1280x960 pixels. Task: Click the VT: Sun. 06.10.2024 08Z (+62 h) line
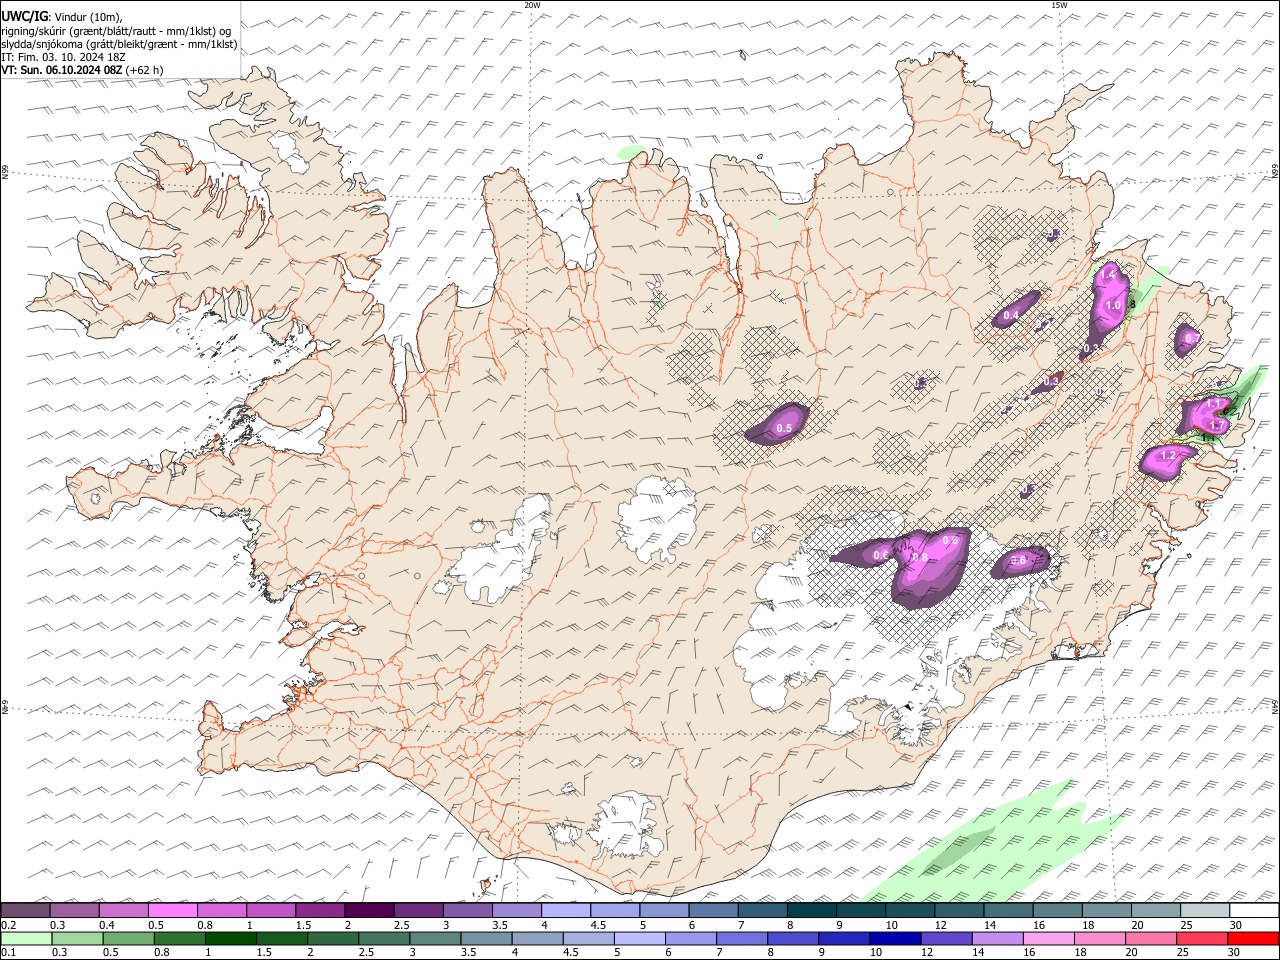coord(82,70)
